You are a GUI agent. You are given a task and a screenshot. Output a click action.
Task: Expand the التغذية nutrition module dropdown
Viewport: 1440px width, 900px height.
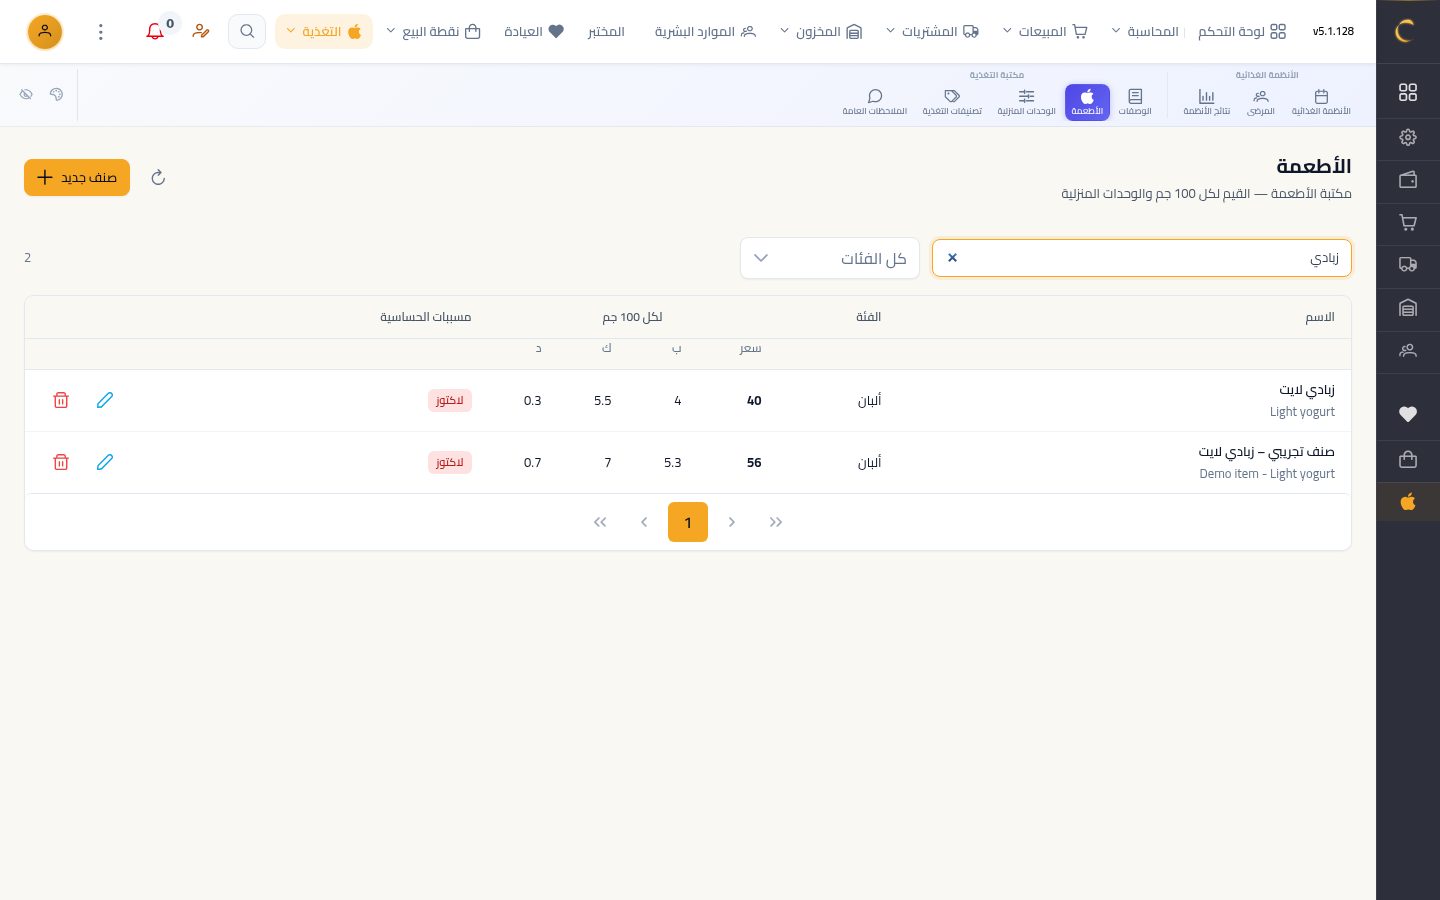[324, 32]
